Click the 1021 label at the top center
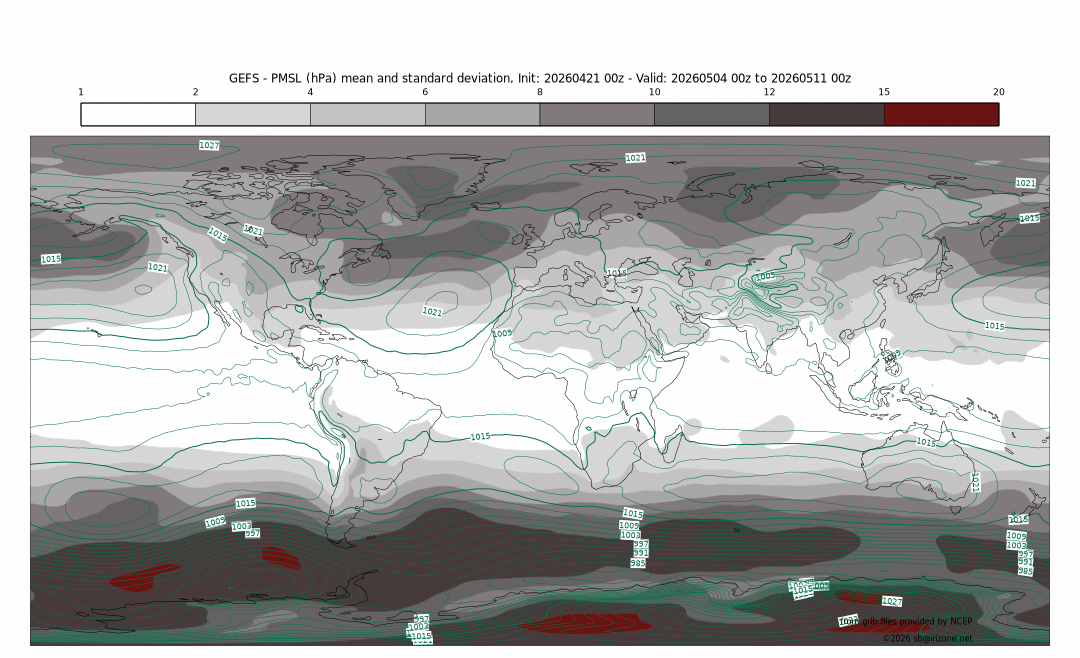Image resolution: width=1080 pixels, height=658 pixels. point(635,158)
